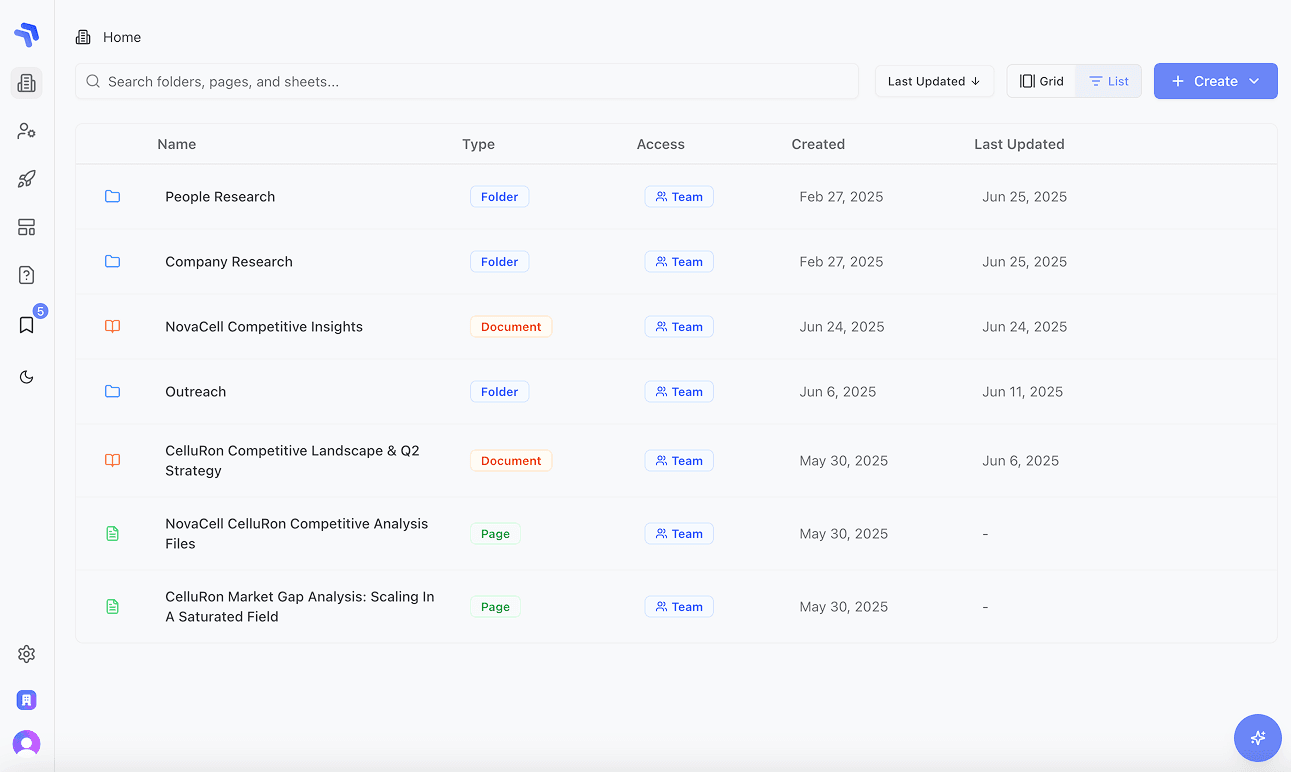The width and height of the screenshot is (1291, 772).
Task: Click created date Jun 24, 2025
Action: (842, 327)
